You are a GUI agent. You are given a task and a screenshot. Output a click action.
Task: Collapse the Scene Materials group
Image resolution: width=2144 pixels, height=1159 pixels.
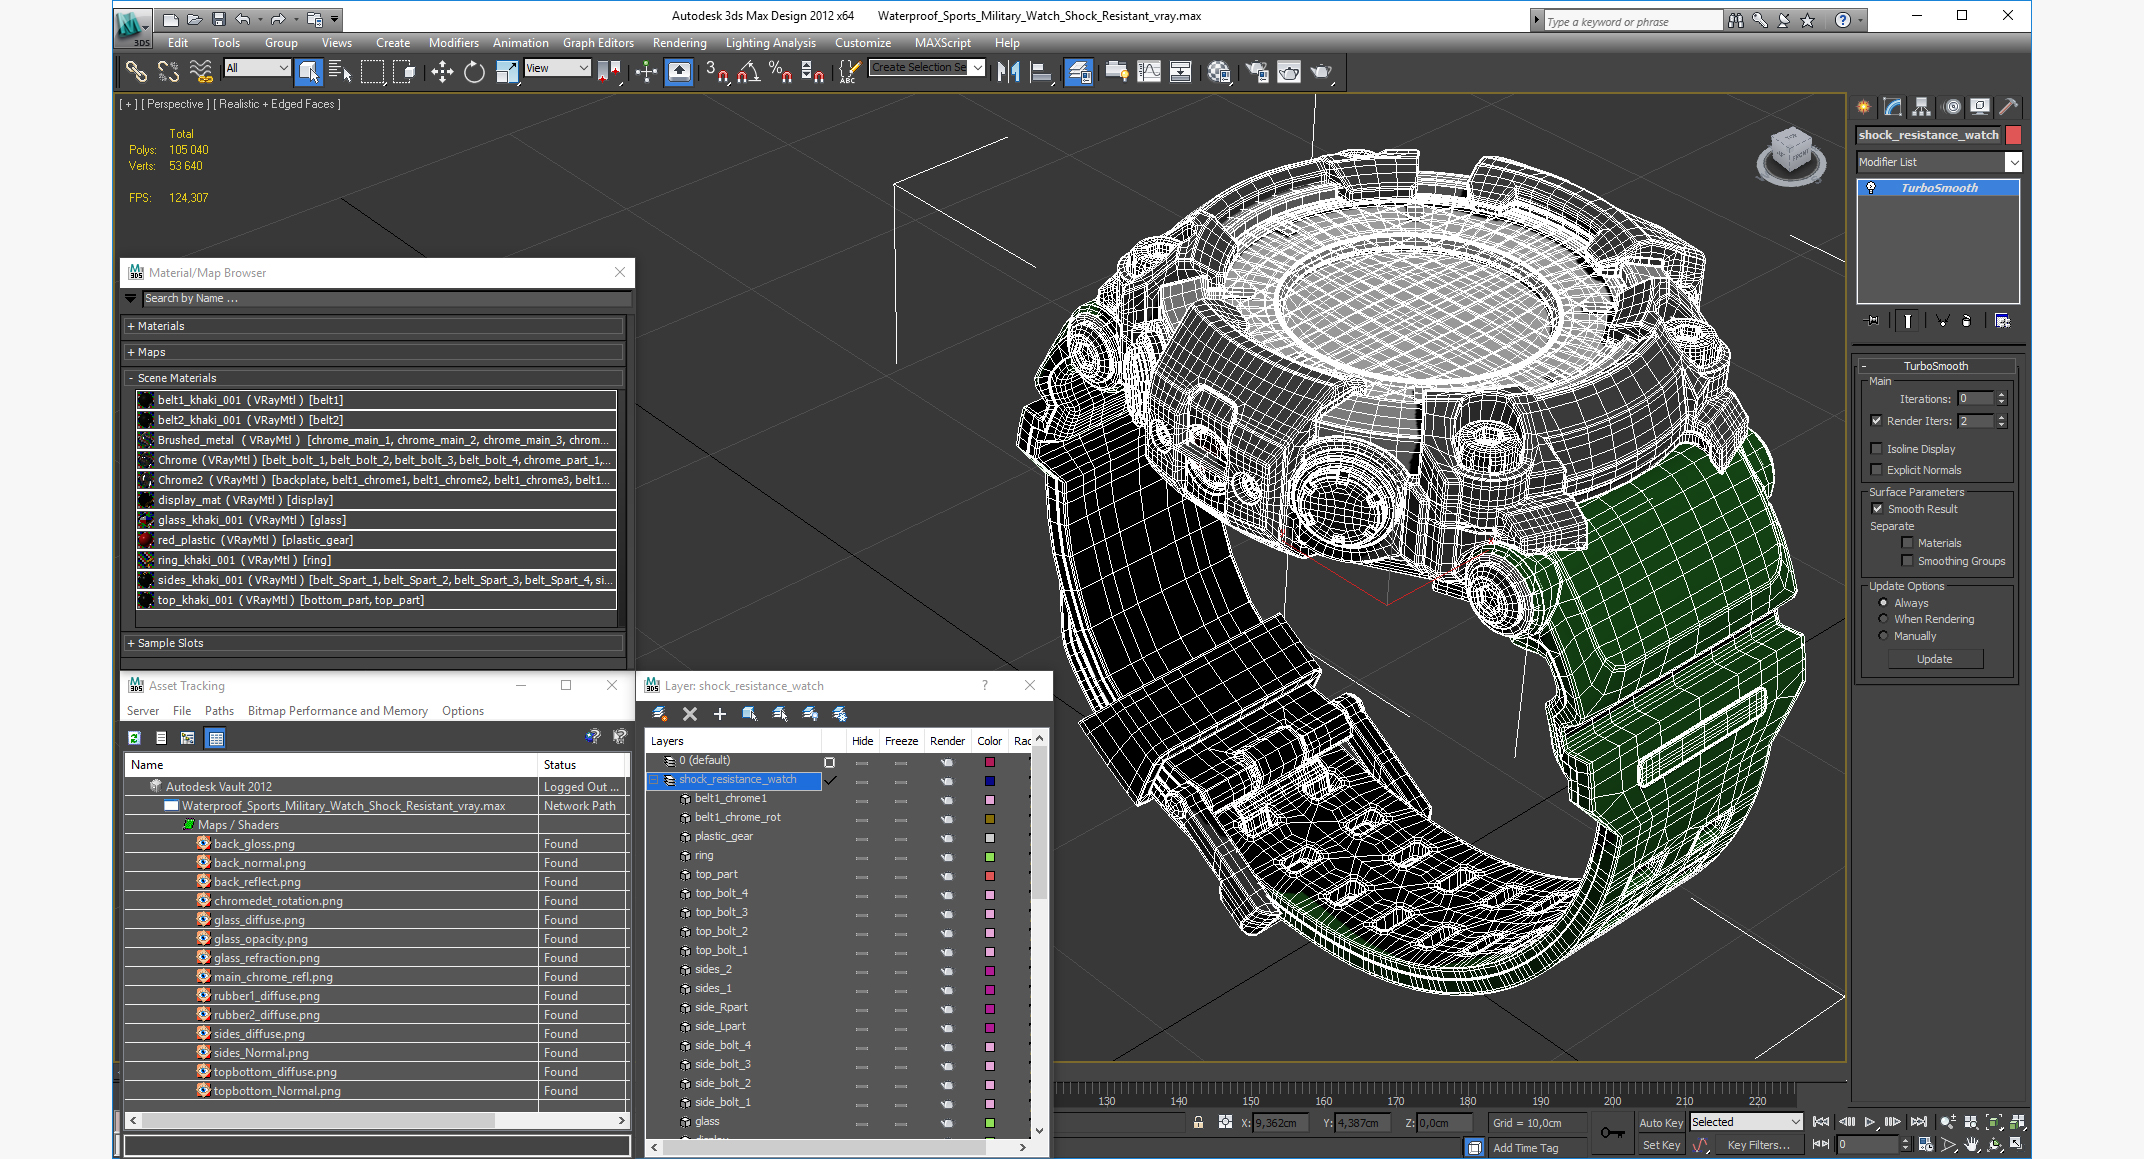click(x=374, y=378)
